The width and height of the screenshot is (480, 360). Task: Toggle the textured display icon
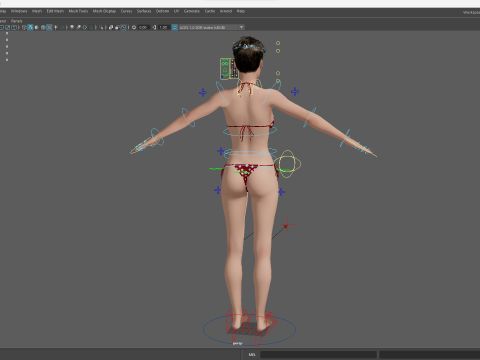point(49,27)
